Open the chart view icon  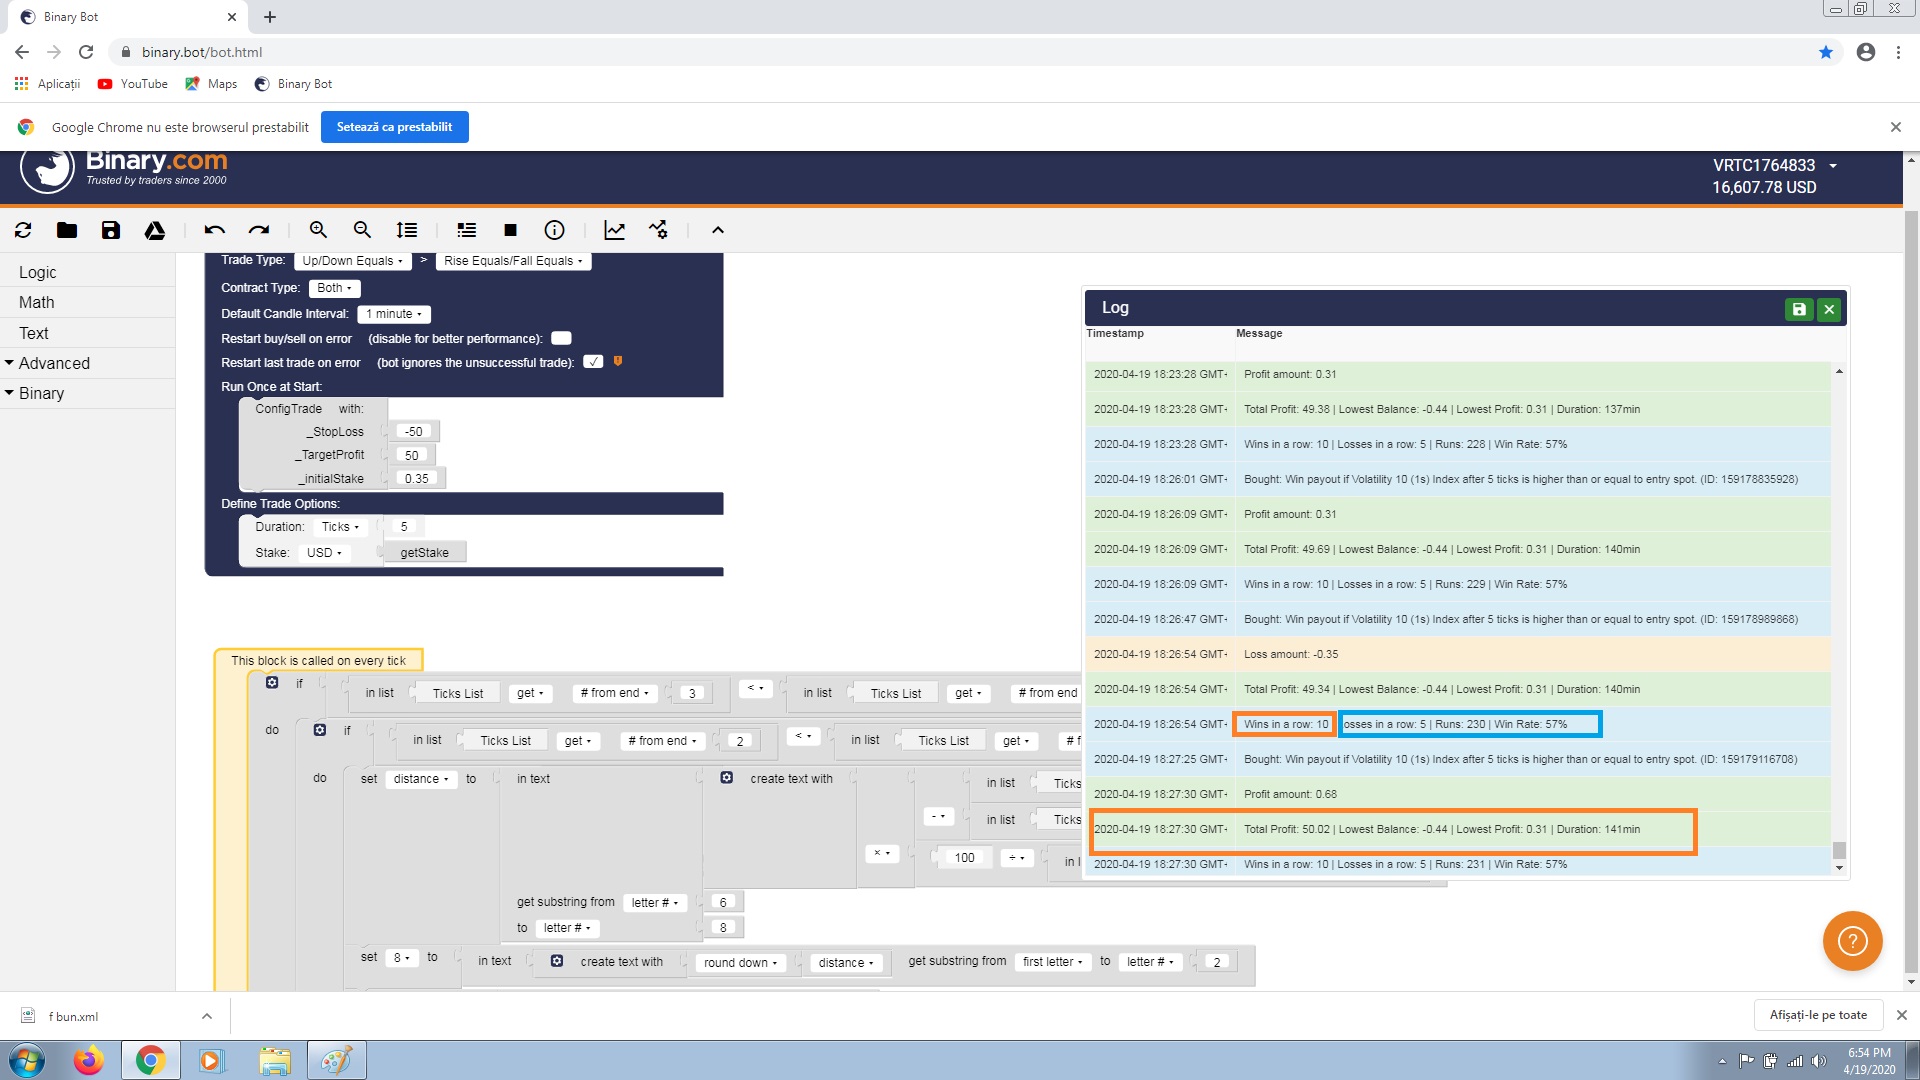coord(614,230)
